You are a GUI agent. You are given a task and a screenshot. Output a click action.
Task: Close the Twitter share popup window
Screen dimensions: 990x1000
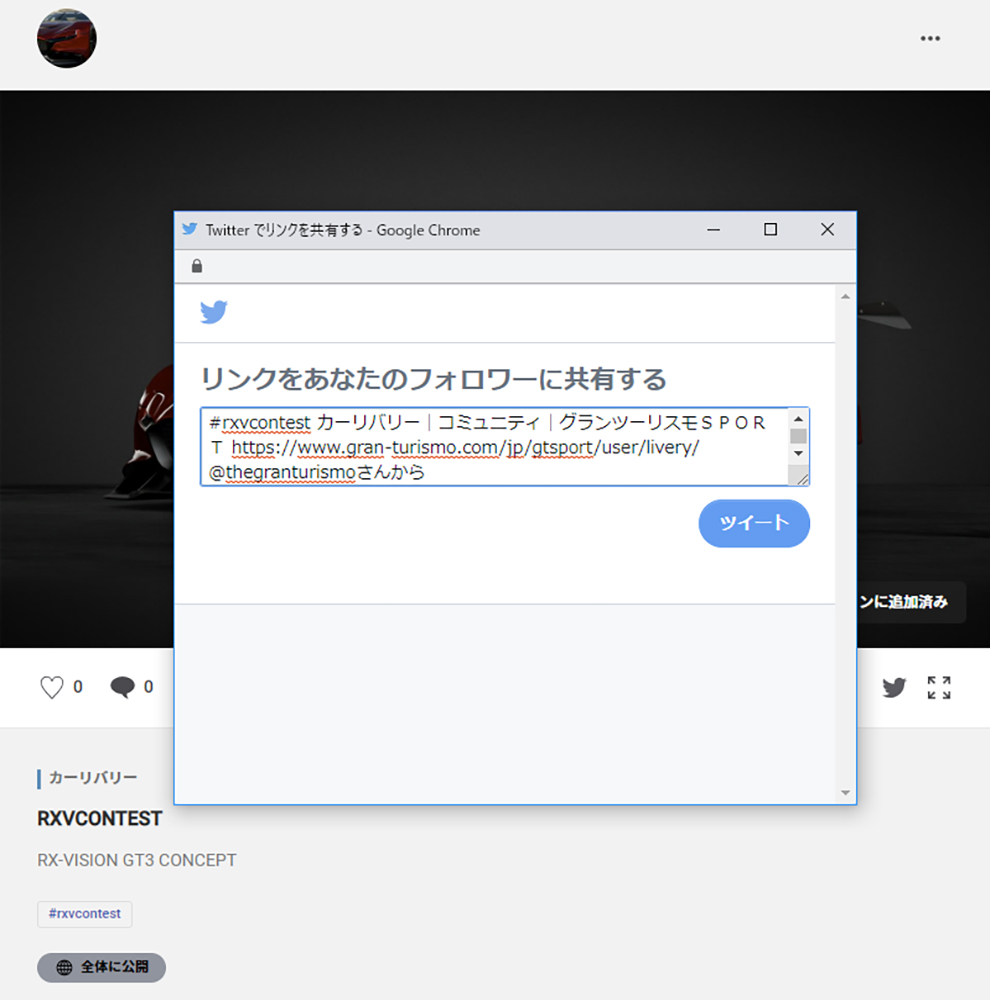click(x=827, y=230)
